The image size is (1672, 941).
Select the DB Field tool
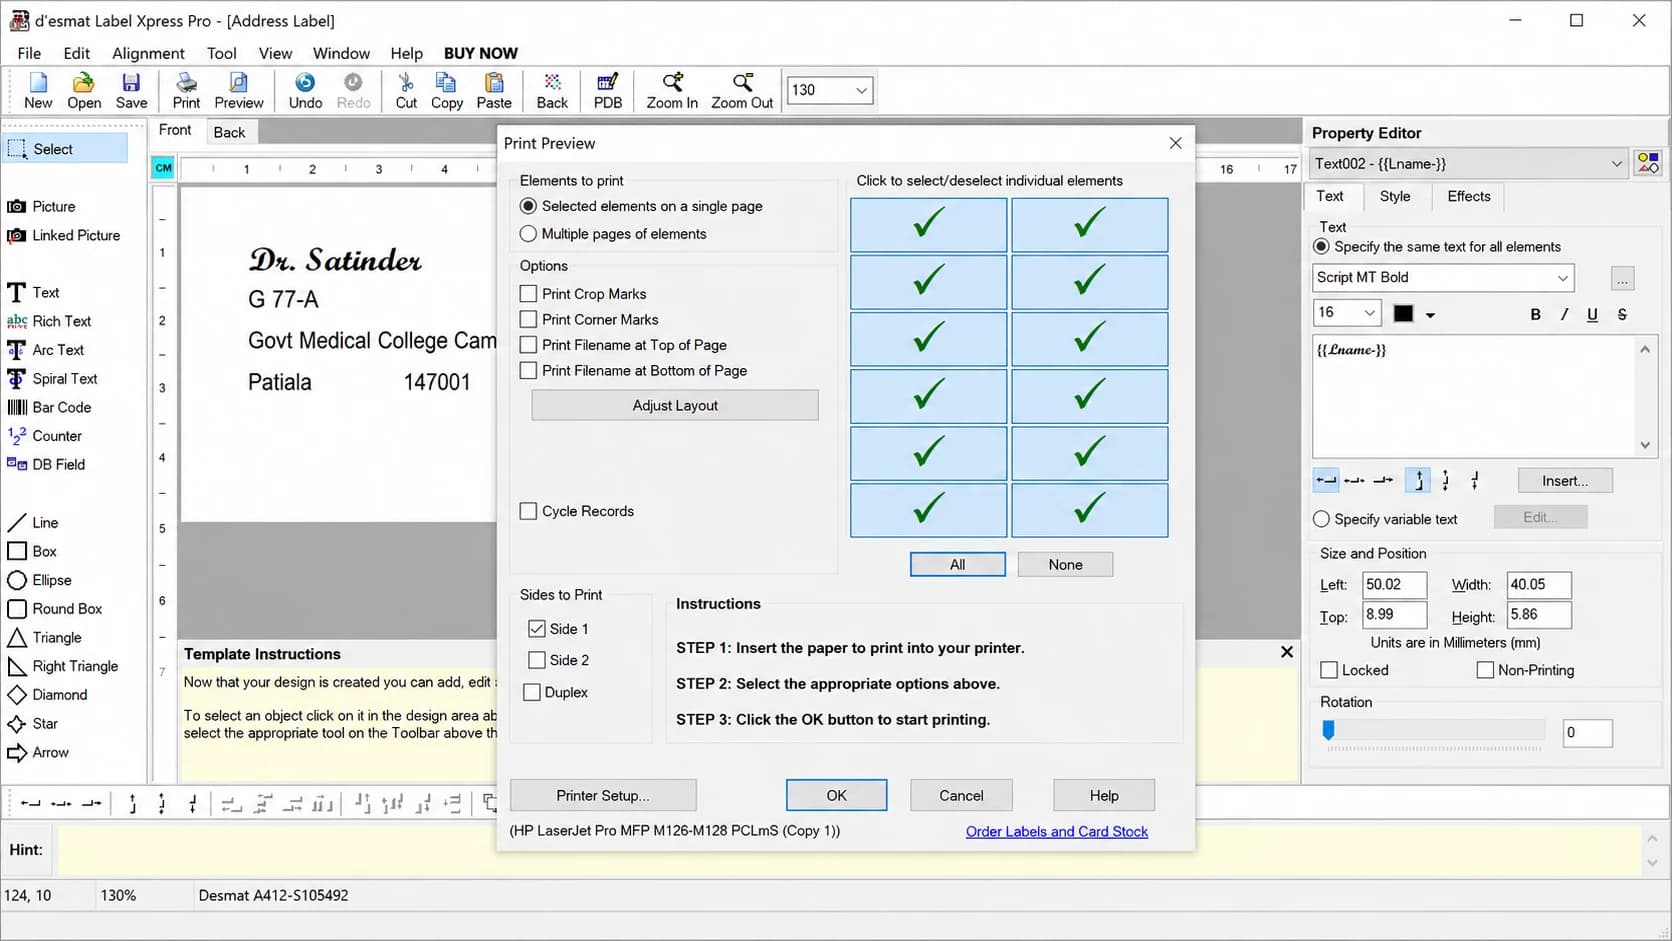pyautogui.click(x=47, y=464)
